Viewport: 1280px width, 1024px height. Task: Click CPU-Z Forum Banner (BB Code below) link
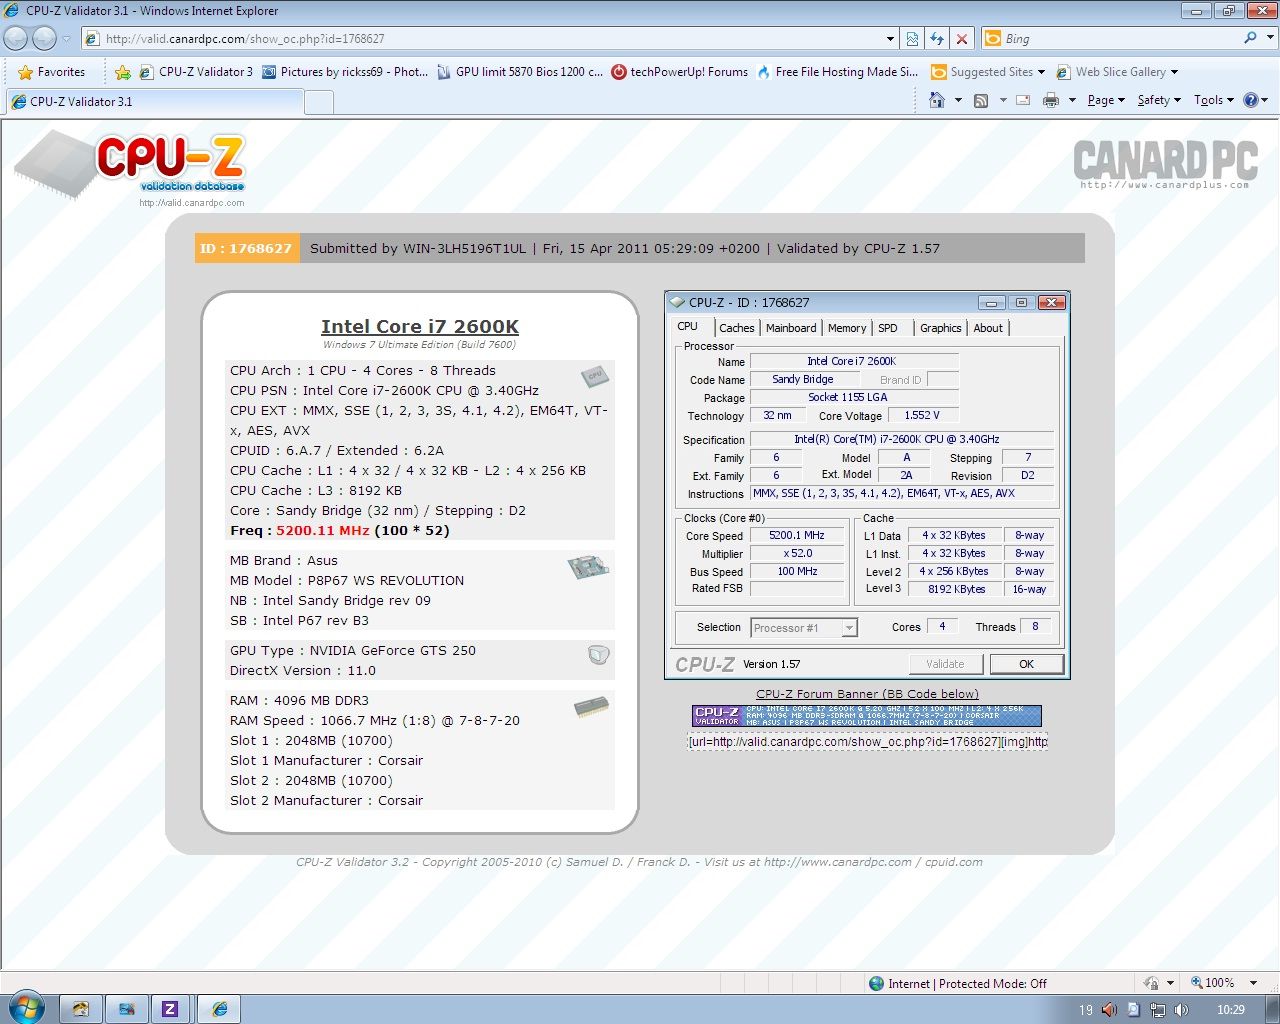point(867,694)
